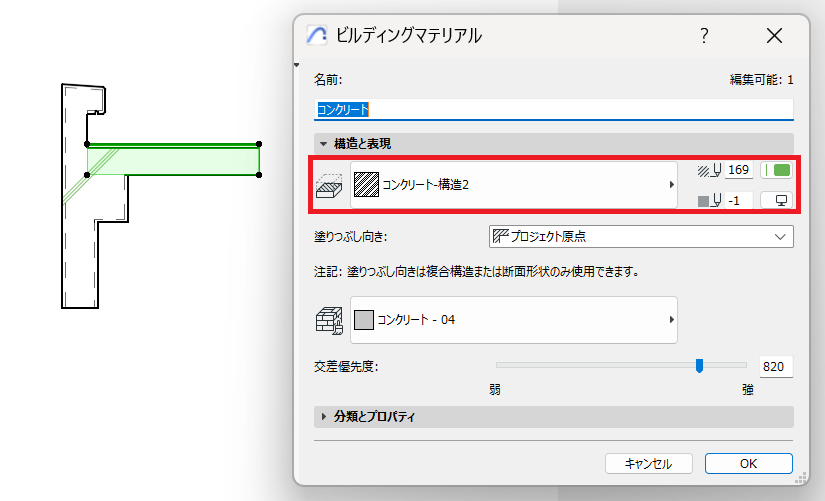Image resolution: width=825 pixels, height=501 pixels.
Task: Toggle the window background pen monitor button
Action: [x=777, y=200]
